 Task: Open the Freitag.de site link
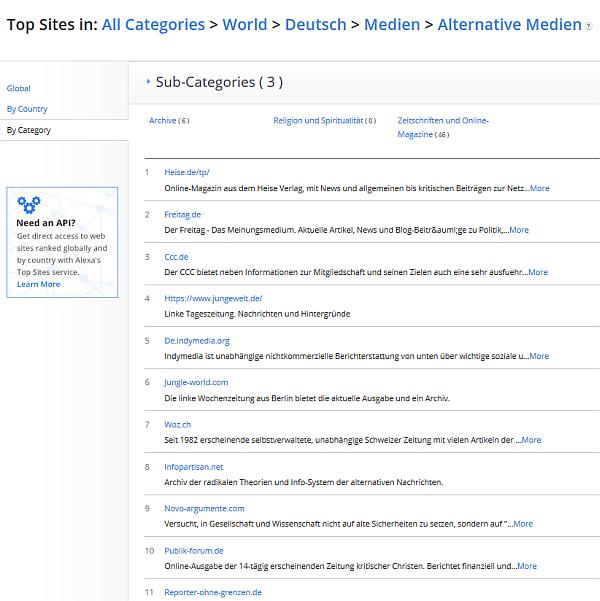182,215
